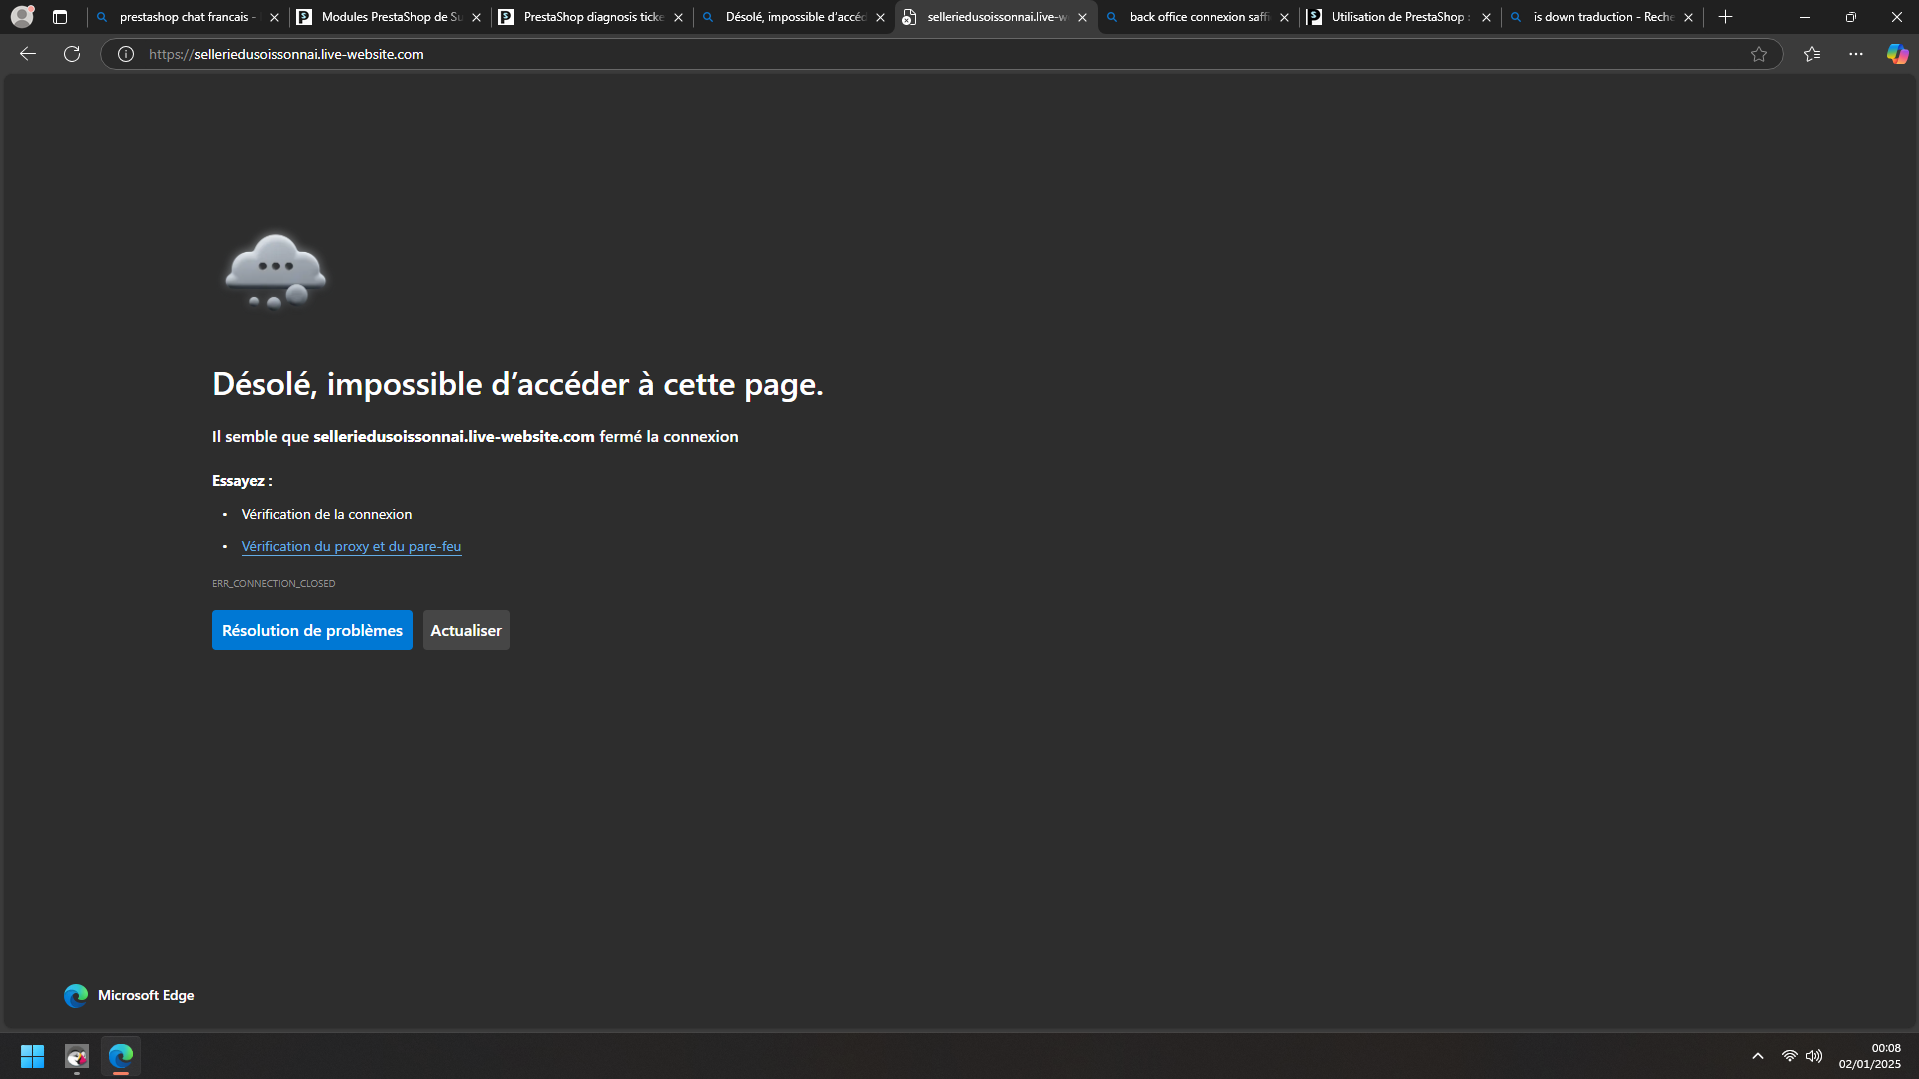Screen dimensions: 1919x1079
Task: Click the 'Désolé, impossible d'accéder à cette page.' heading
Action: 518,384
